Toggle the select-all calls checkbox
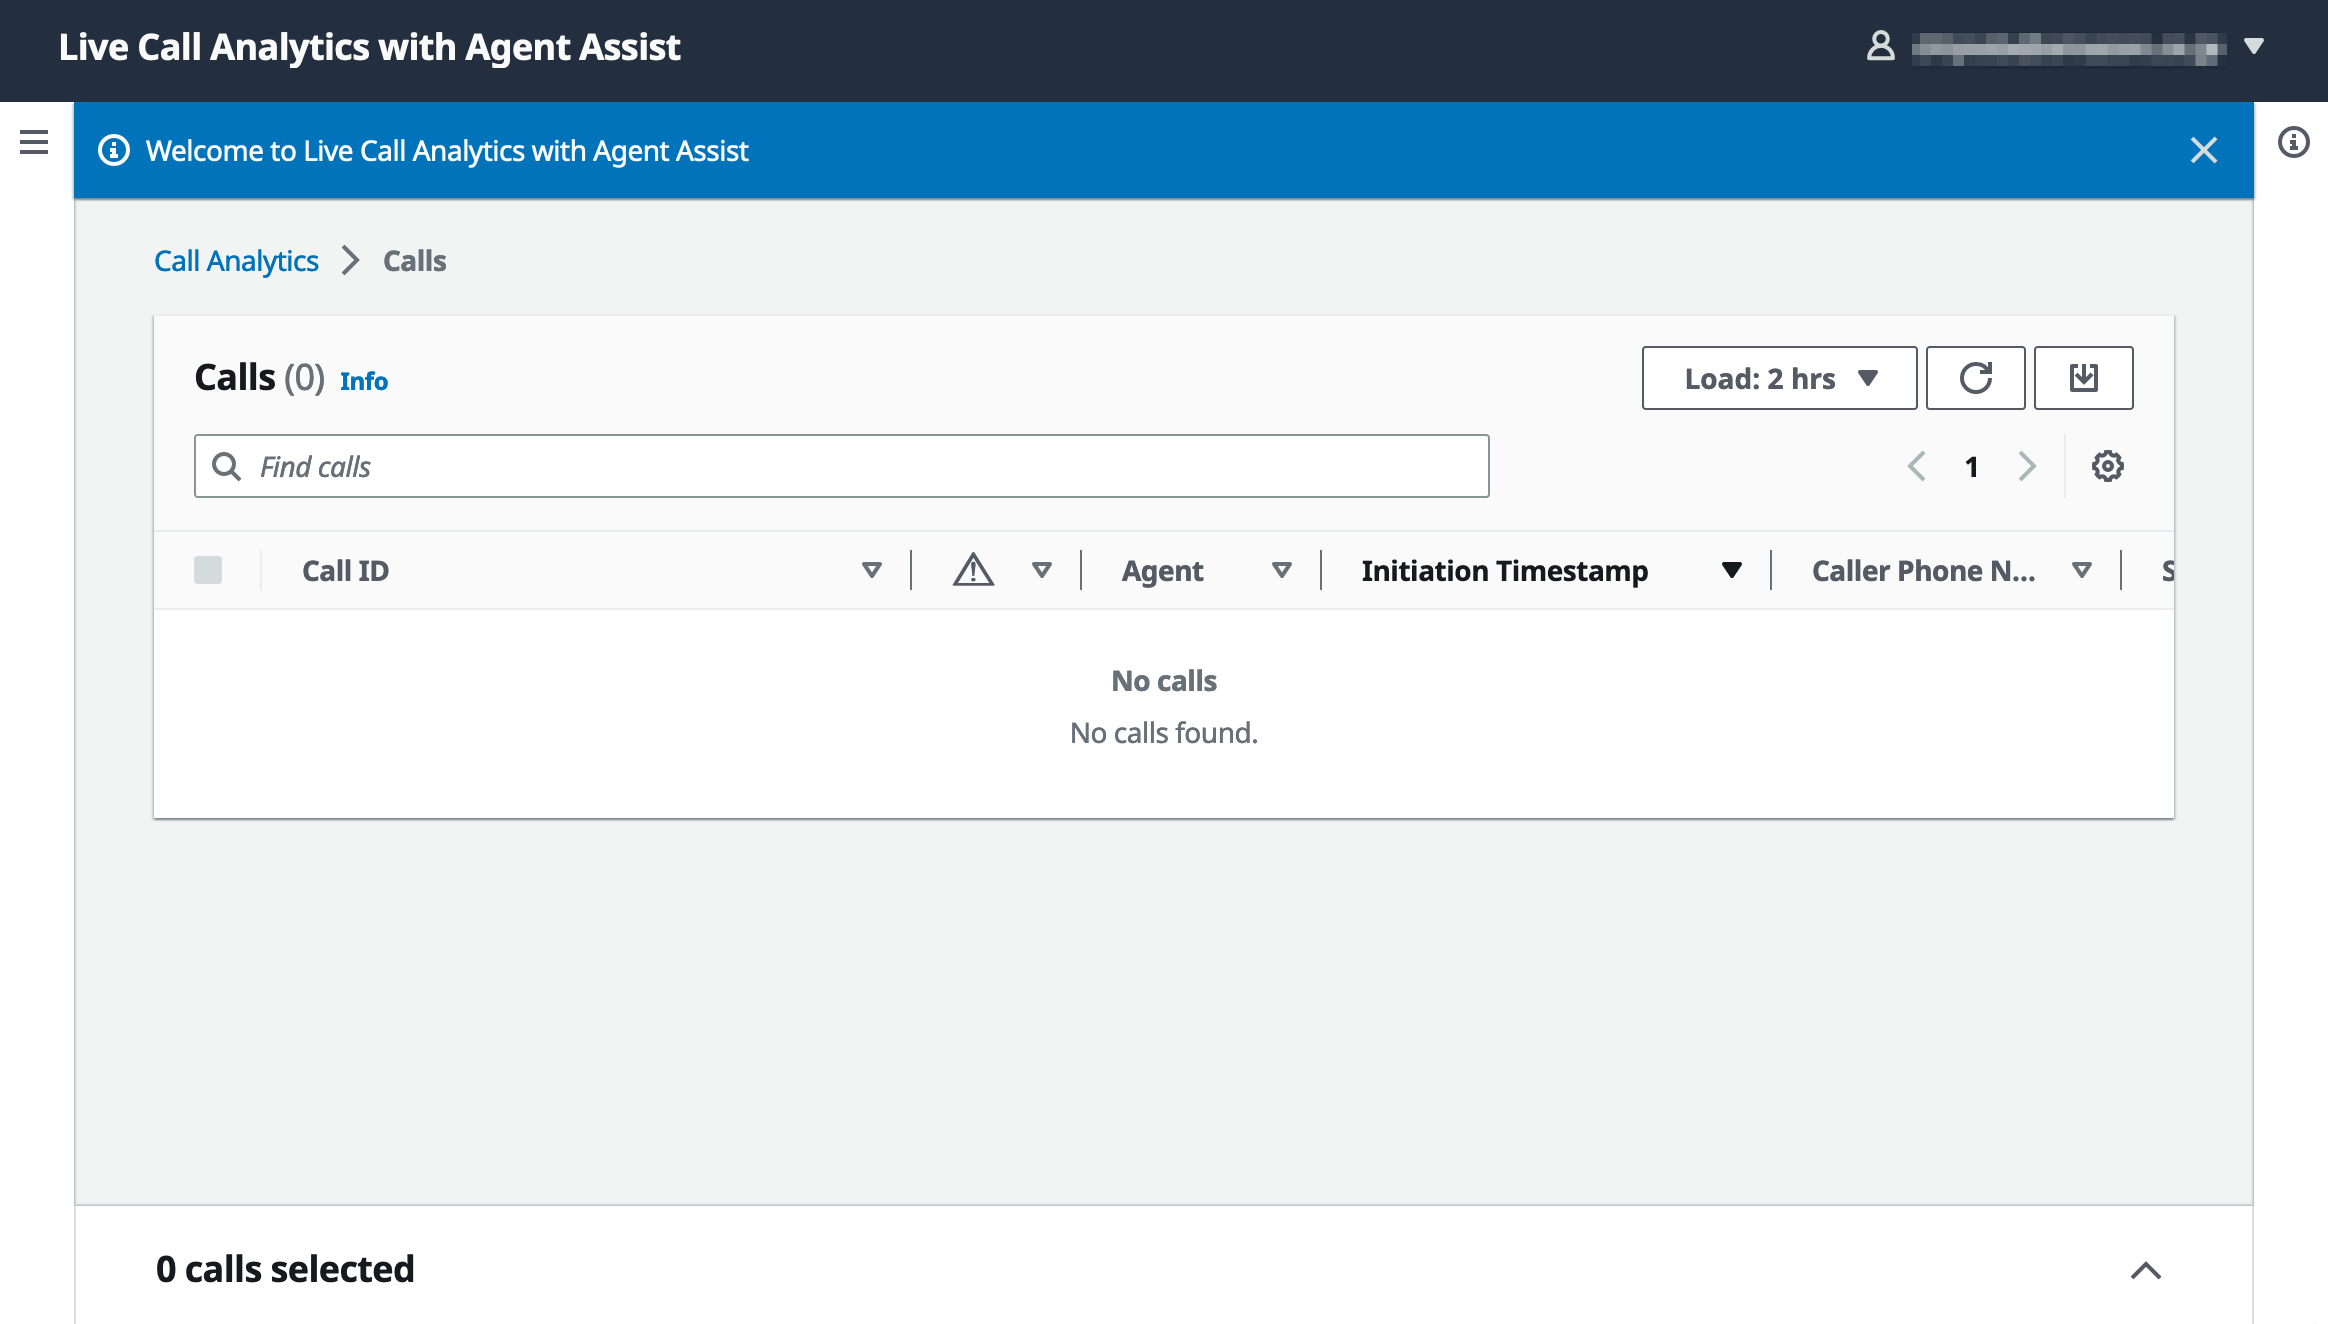 pos(208,570)
